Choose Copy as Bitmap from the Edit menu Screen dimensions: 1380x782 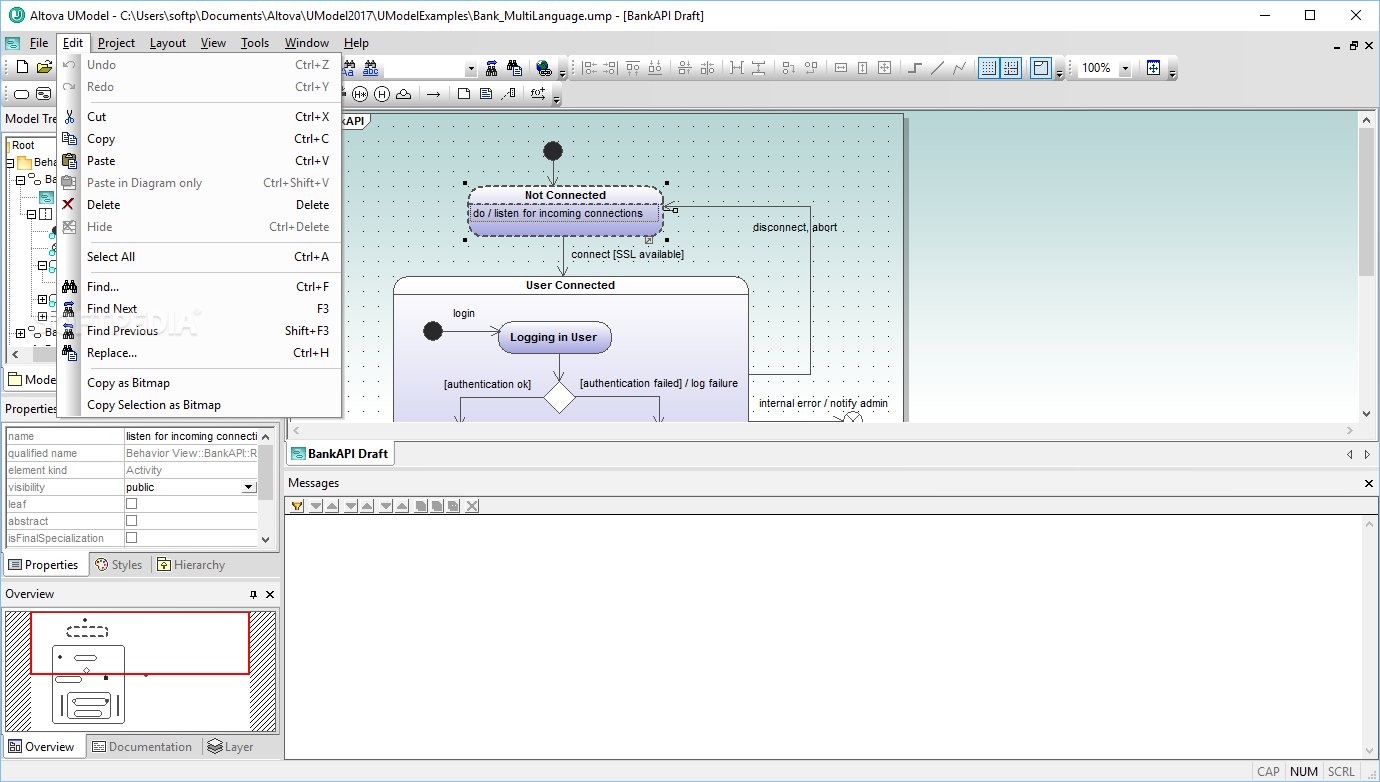click(x=199, y=383)
